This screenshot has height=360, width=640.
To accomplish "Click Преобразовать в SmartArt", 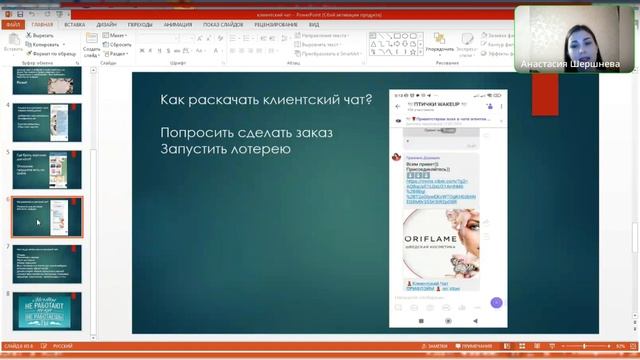I will (x=329, y=53).
